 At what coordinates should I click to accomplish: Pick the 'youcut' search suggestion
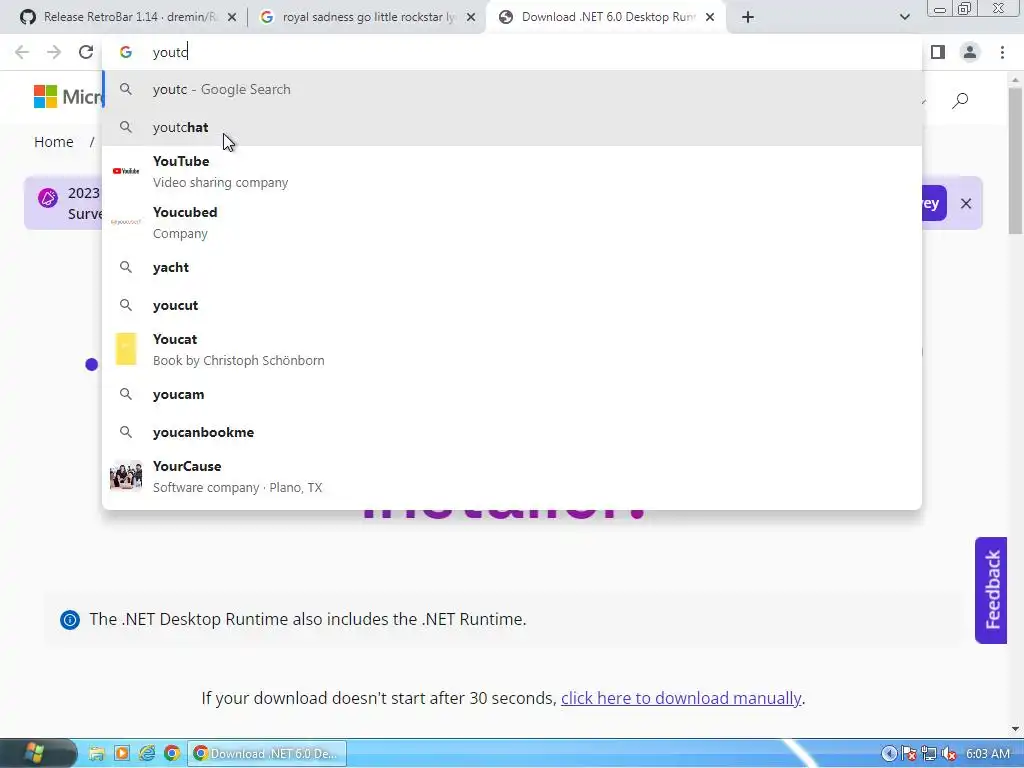pyautogui.click(x=512, y=305)
